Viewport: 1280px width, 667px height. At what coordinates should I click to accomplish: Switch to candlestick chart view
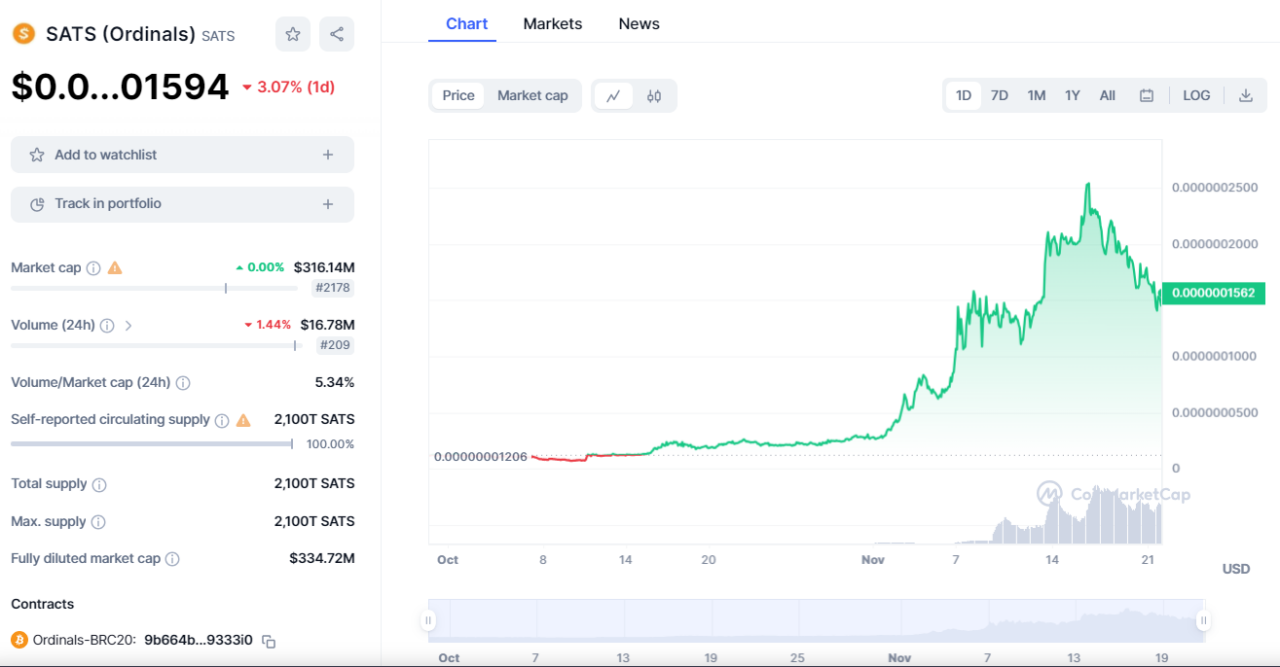coord(654,95)
